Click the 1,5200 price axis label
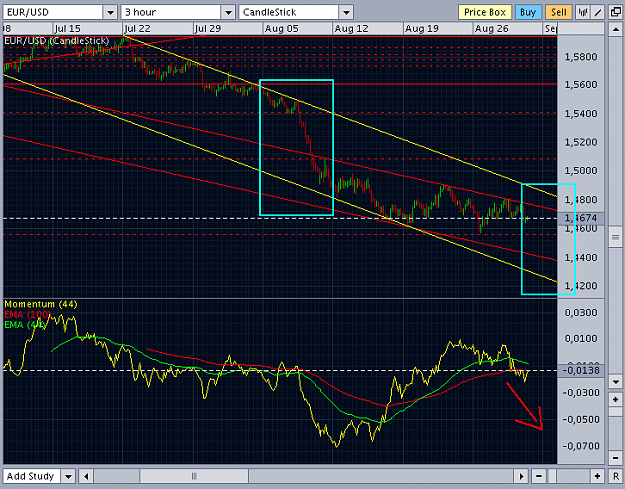The image size is (625, 489). click(581, 142)
